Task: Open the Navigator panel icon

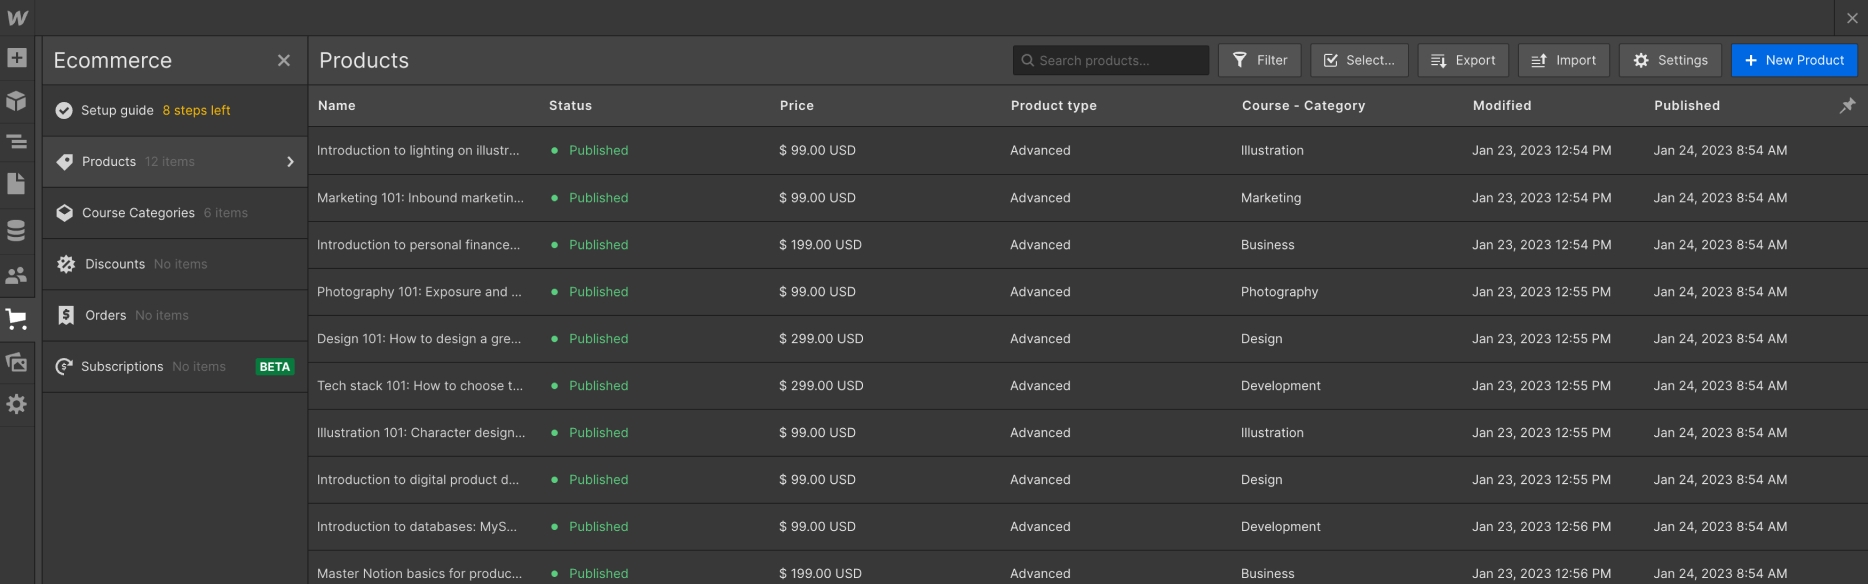Action: pos(17,142)
